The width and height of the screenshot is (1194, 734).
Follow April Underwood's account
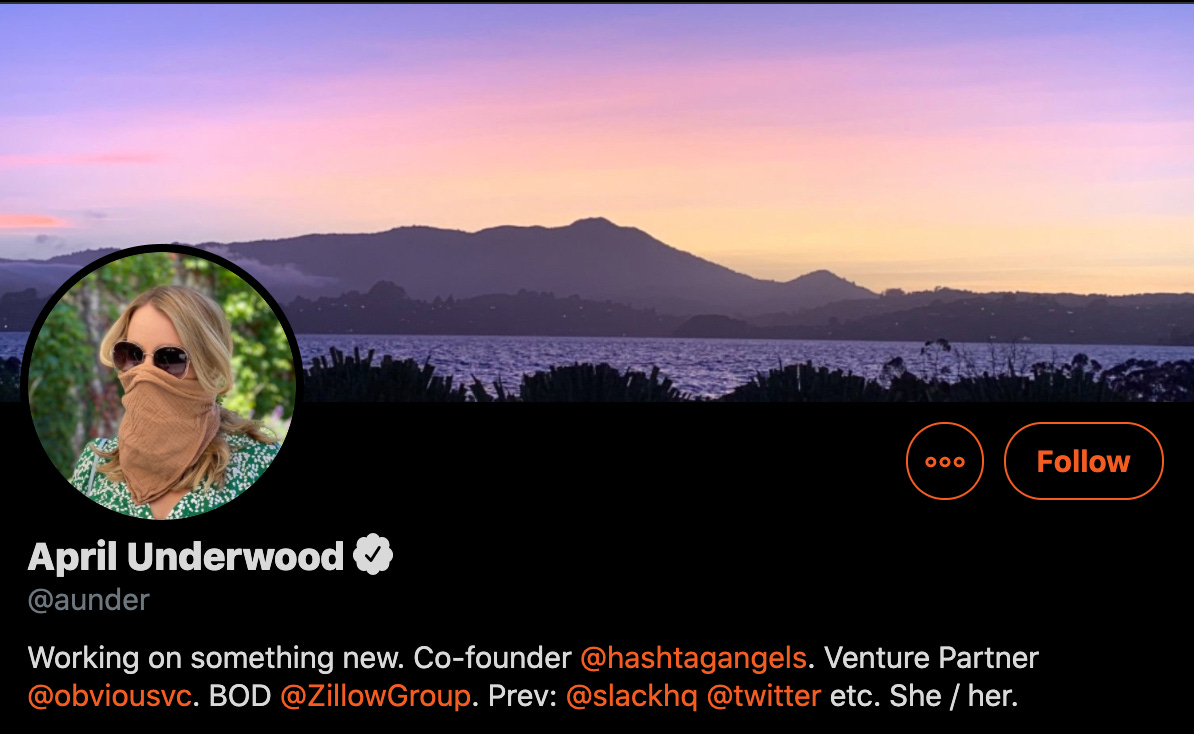click(1084, 461)
